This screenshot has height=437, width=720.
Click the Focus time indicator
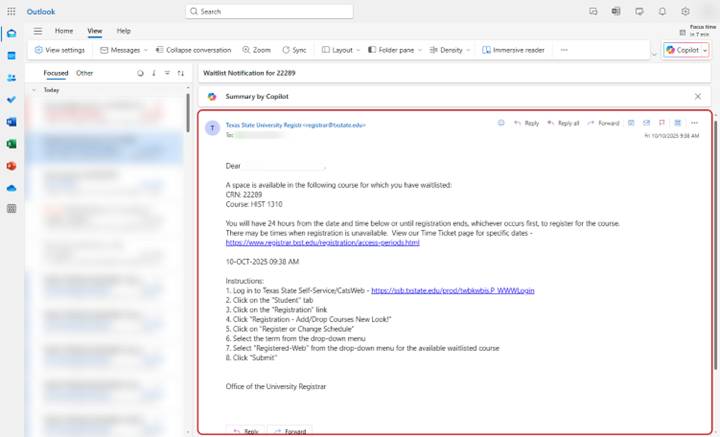tap(698, 31)
